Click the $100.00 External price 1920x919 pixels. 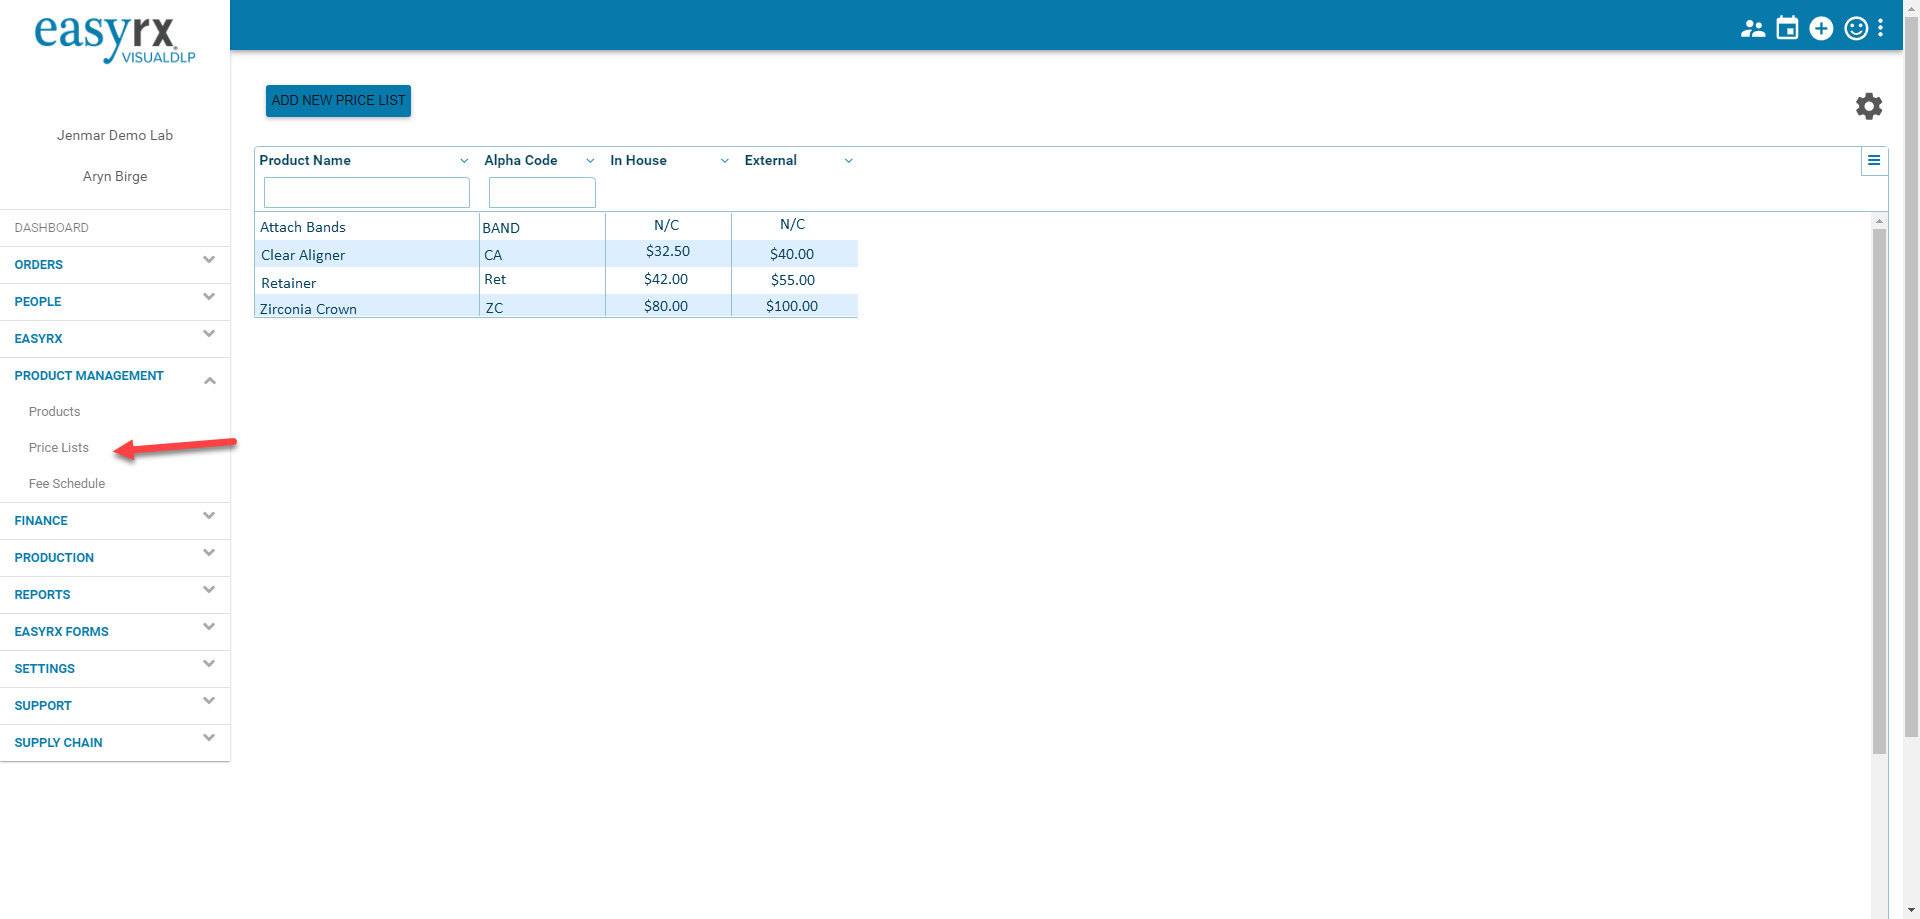[792, 306]
